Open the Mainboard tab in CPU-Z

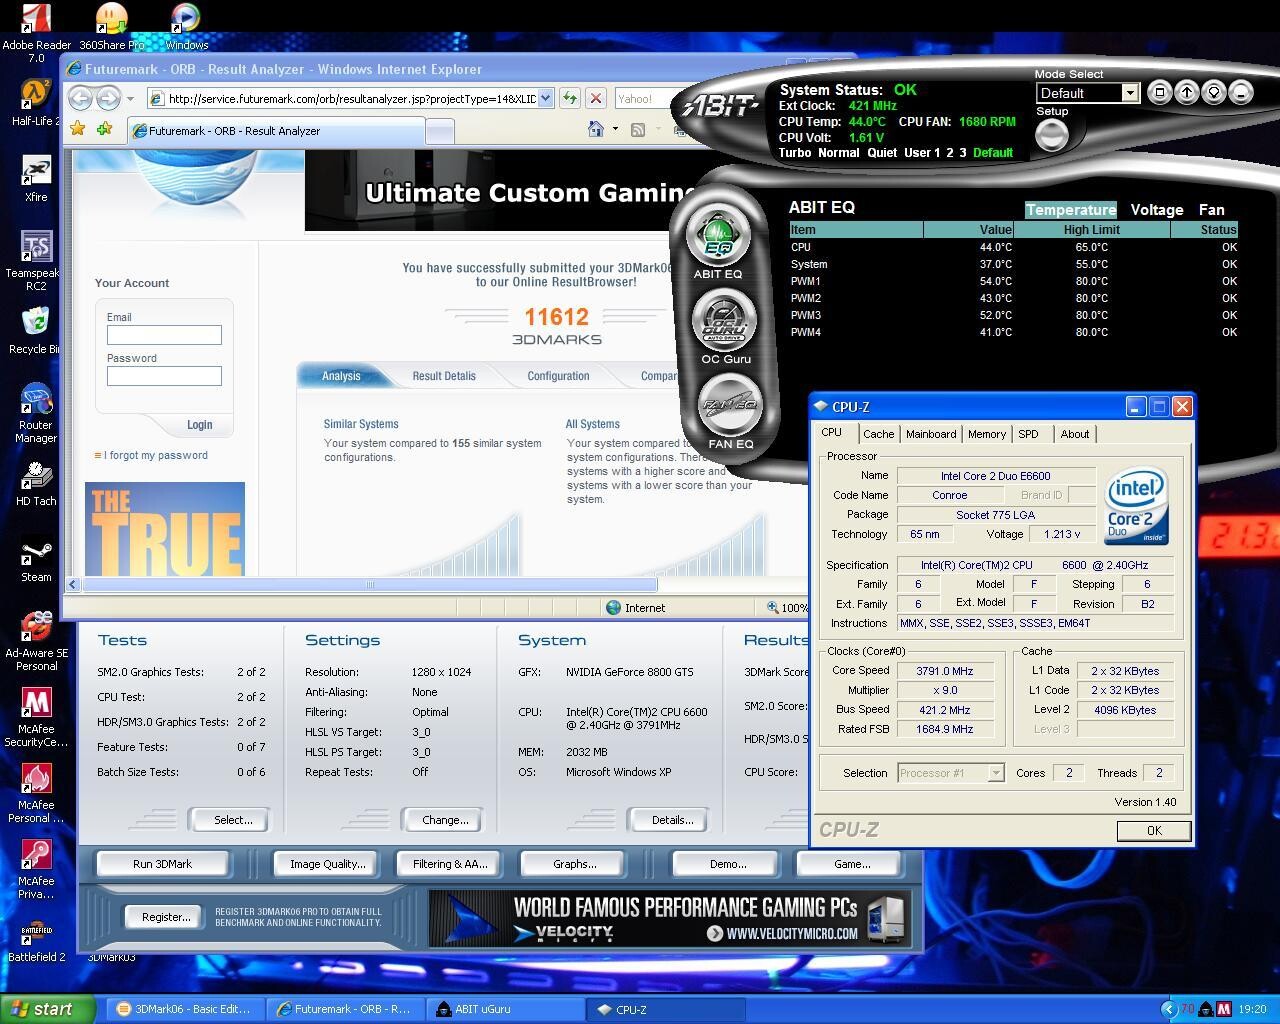(x=931, y=434)
